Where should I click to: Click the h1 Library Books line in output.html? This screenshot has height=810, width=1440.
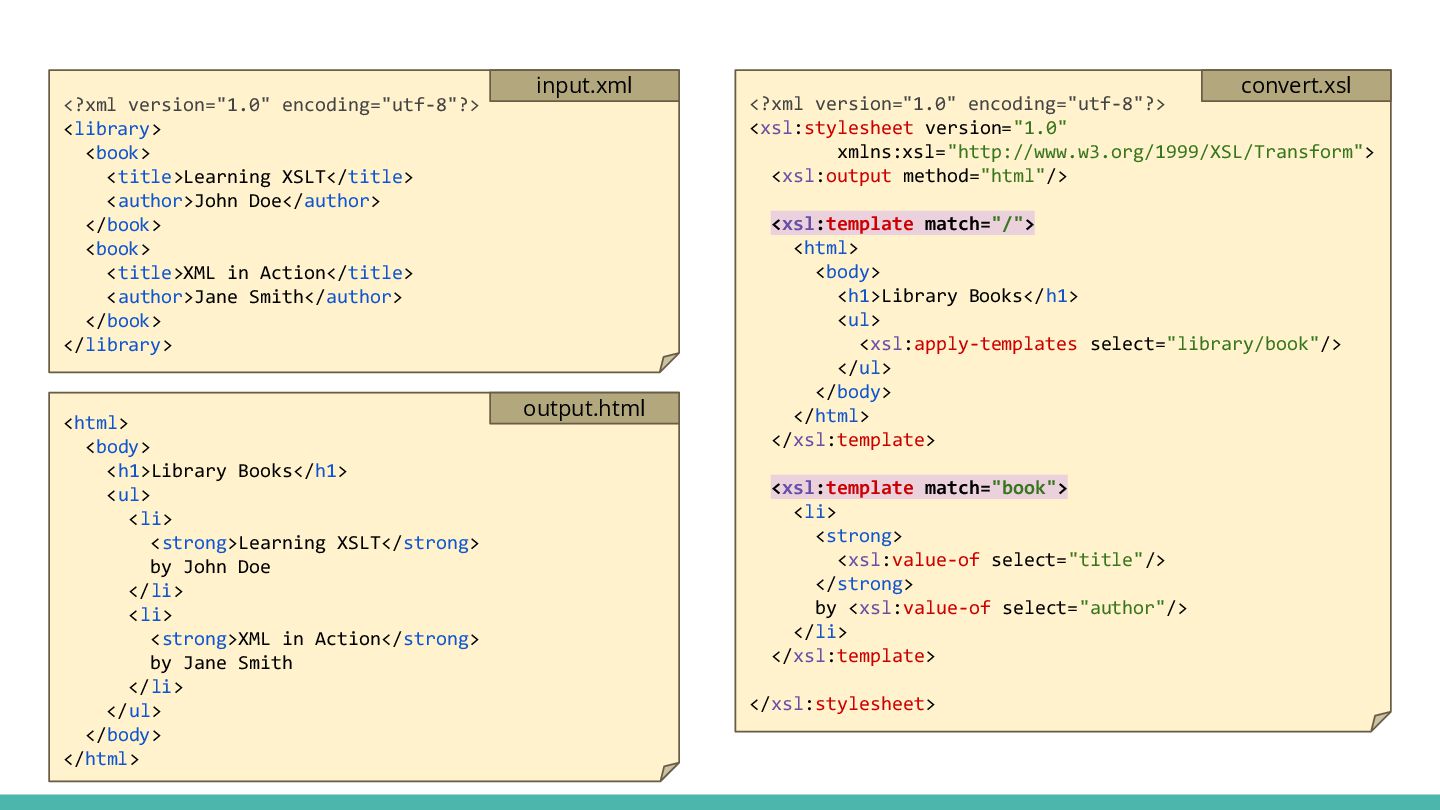pyautogui.click(x=227, y=471)
